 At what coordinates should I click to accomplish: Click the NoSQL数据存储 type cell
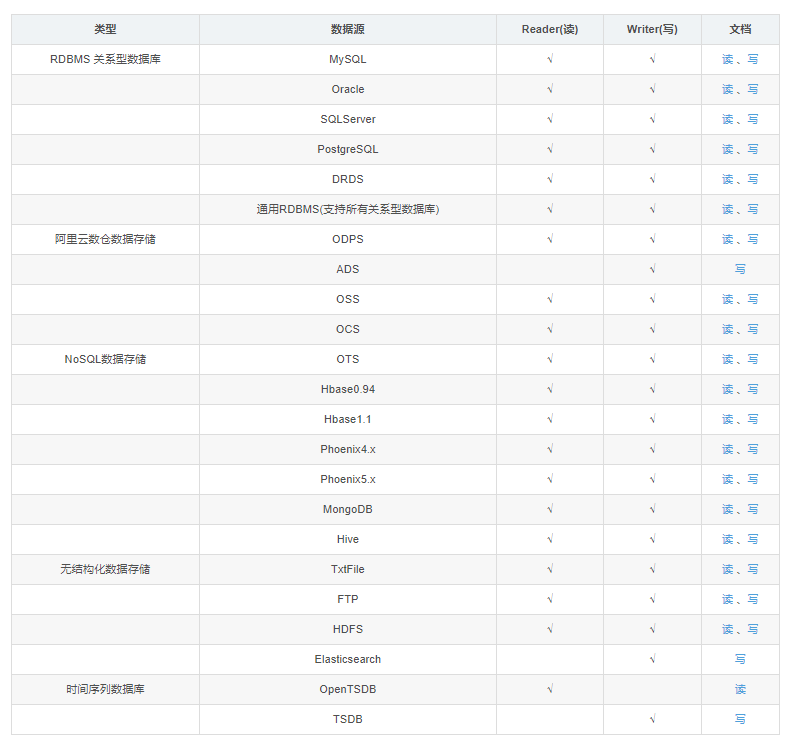(x=105, y=359)
